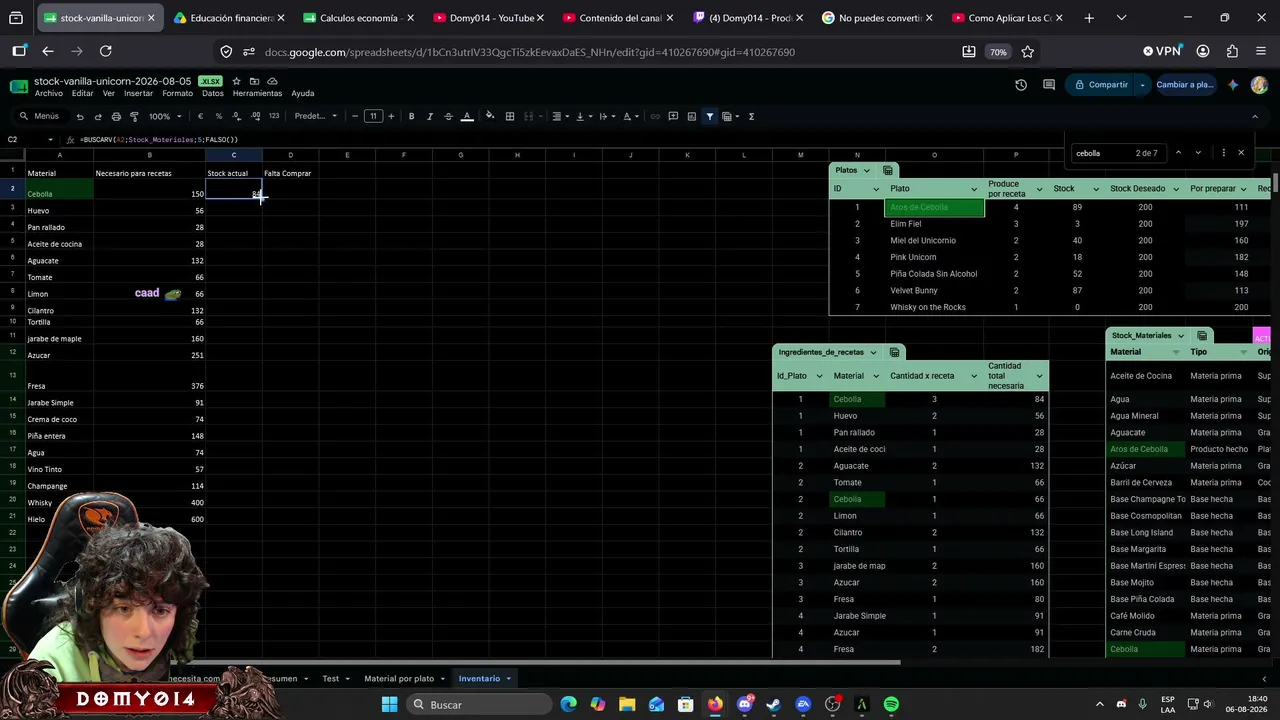The height and width of the screenshot is (720, 1280).
Task: Click the Undo icon in the toolbar
Action: click(x=80, y=116)
